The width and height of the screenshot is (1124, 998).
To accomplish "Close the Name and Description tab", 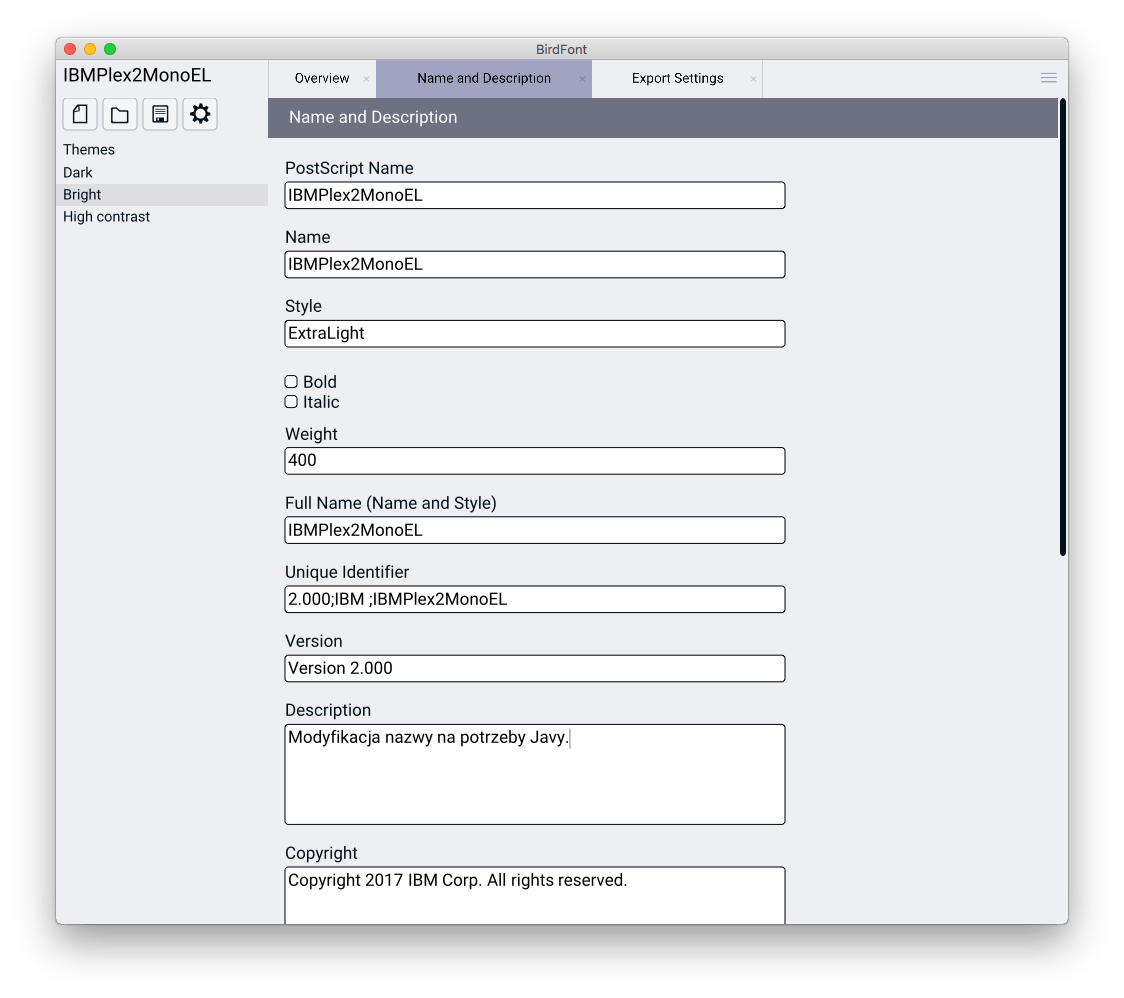I will tap(582, 79).
